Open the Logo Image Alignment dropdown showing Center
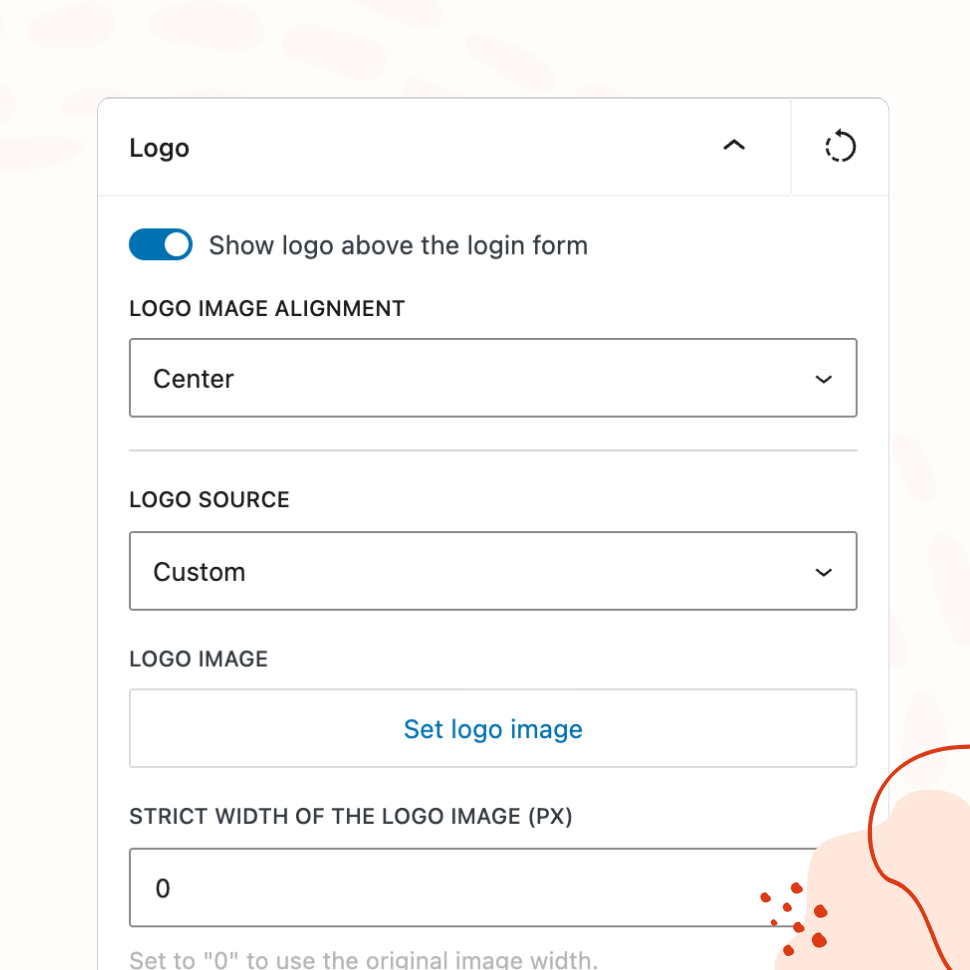The width and height of the screenshot is (970, 970). point(492,378)
